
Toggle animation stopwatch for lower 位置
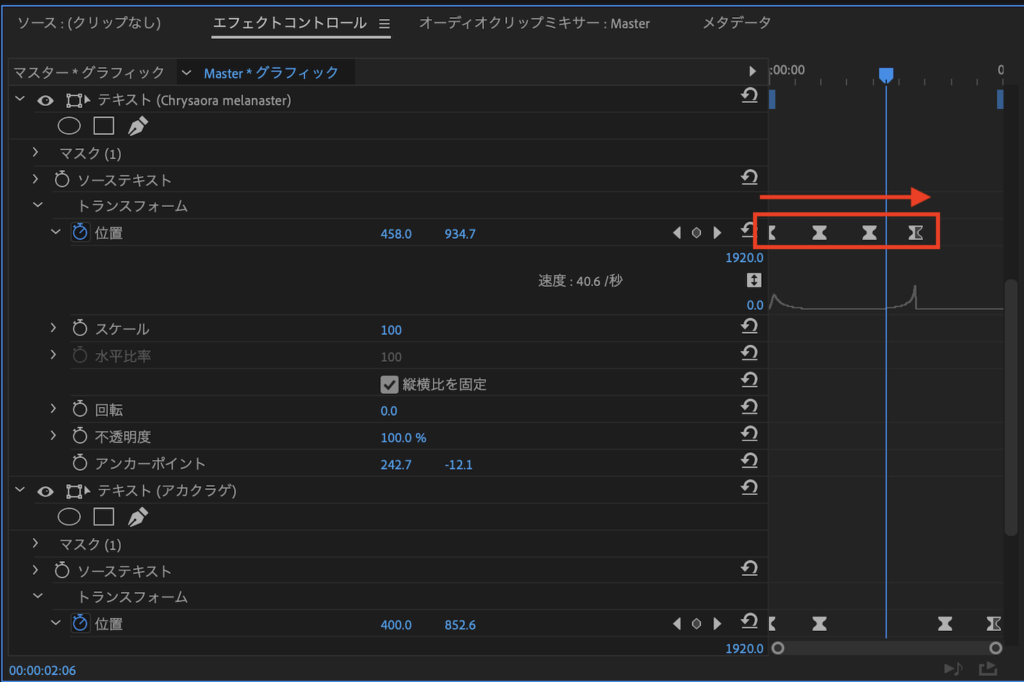pos(80,623)
